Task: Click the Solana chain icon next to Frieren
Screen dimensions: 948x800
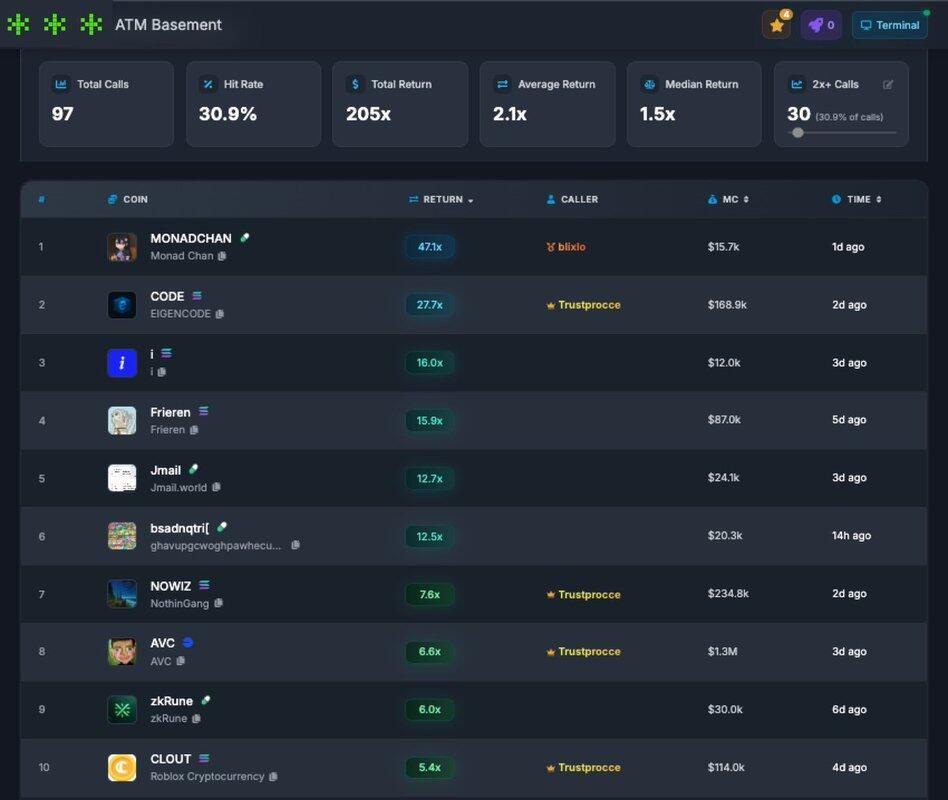Action: pos(204,411)
